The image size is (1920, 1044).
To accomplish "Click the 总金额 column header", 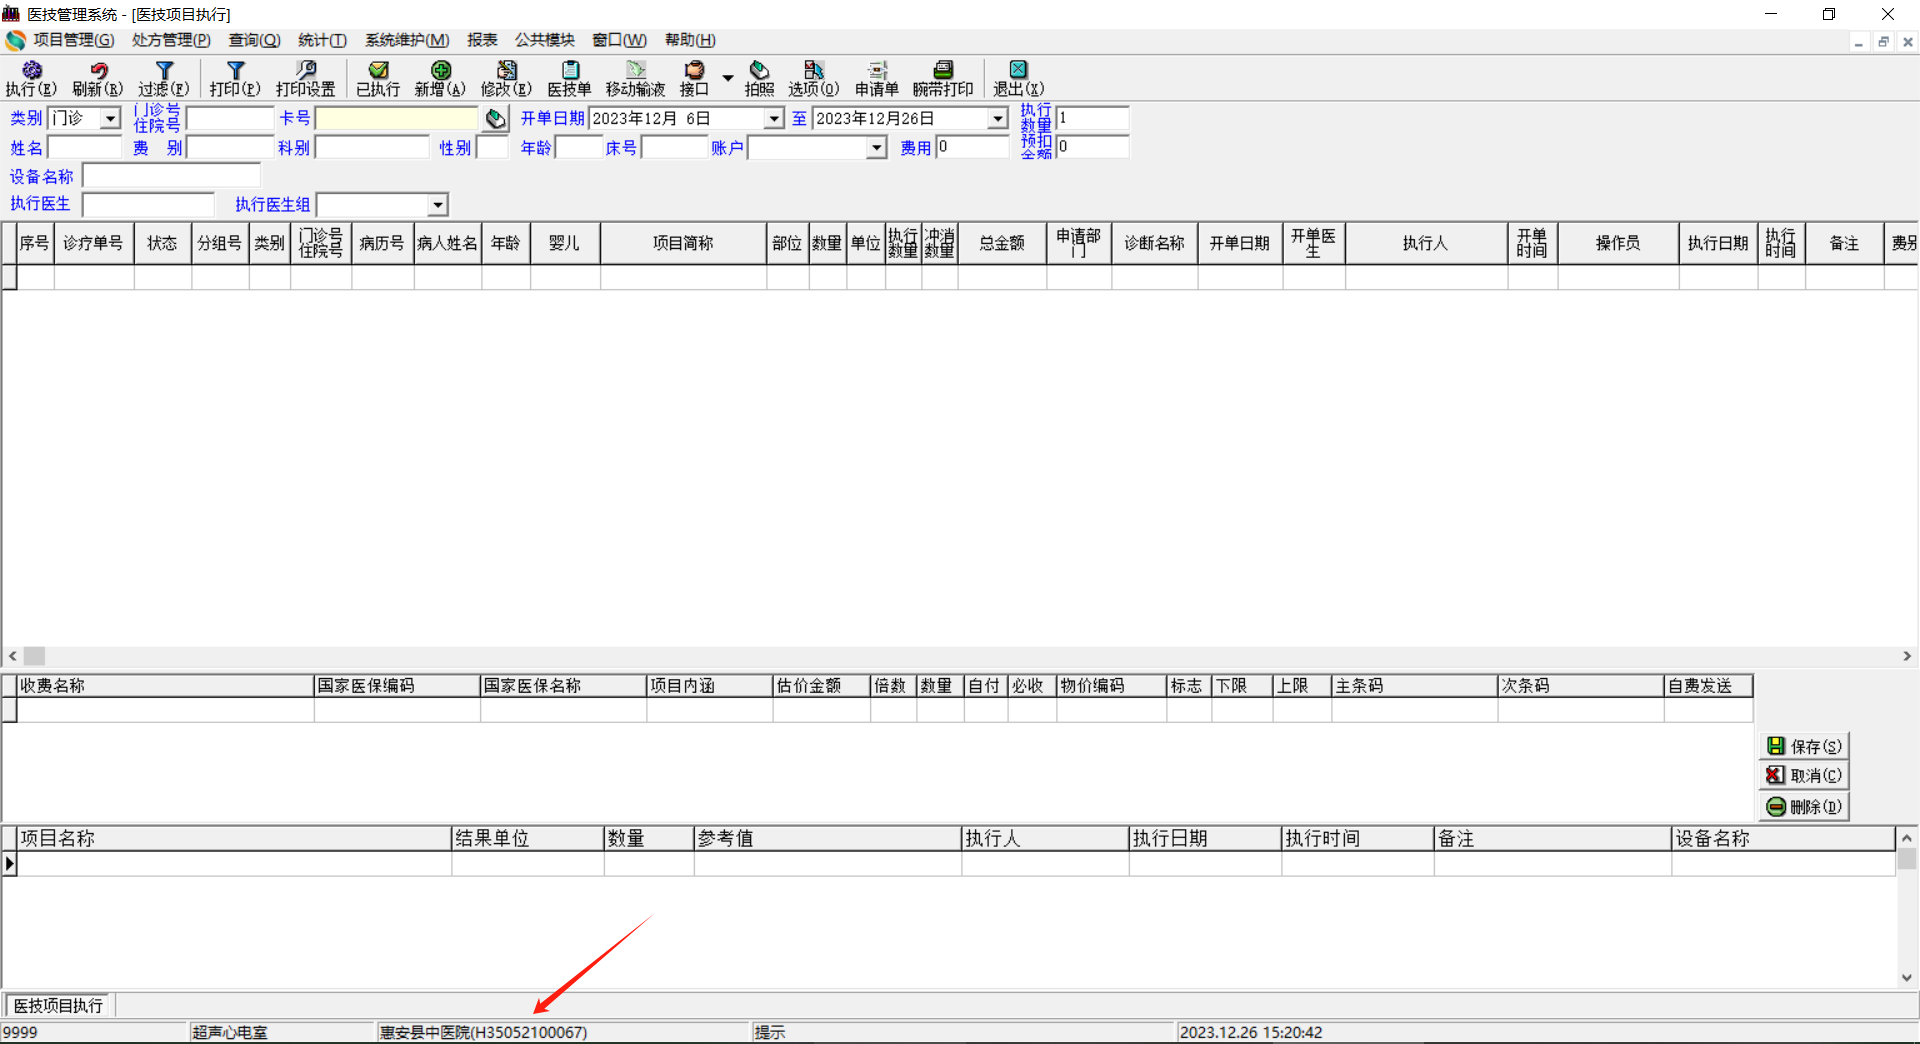I will point(1002,243).
